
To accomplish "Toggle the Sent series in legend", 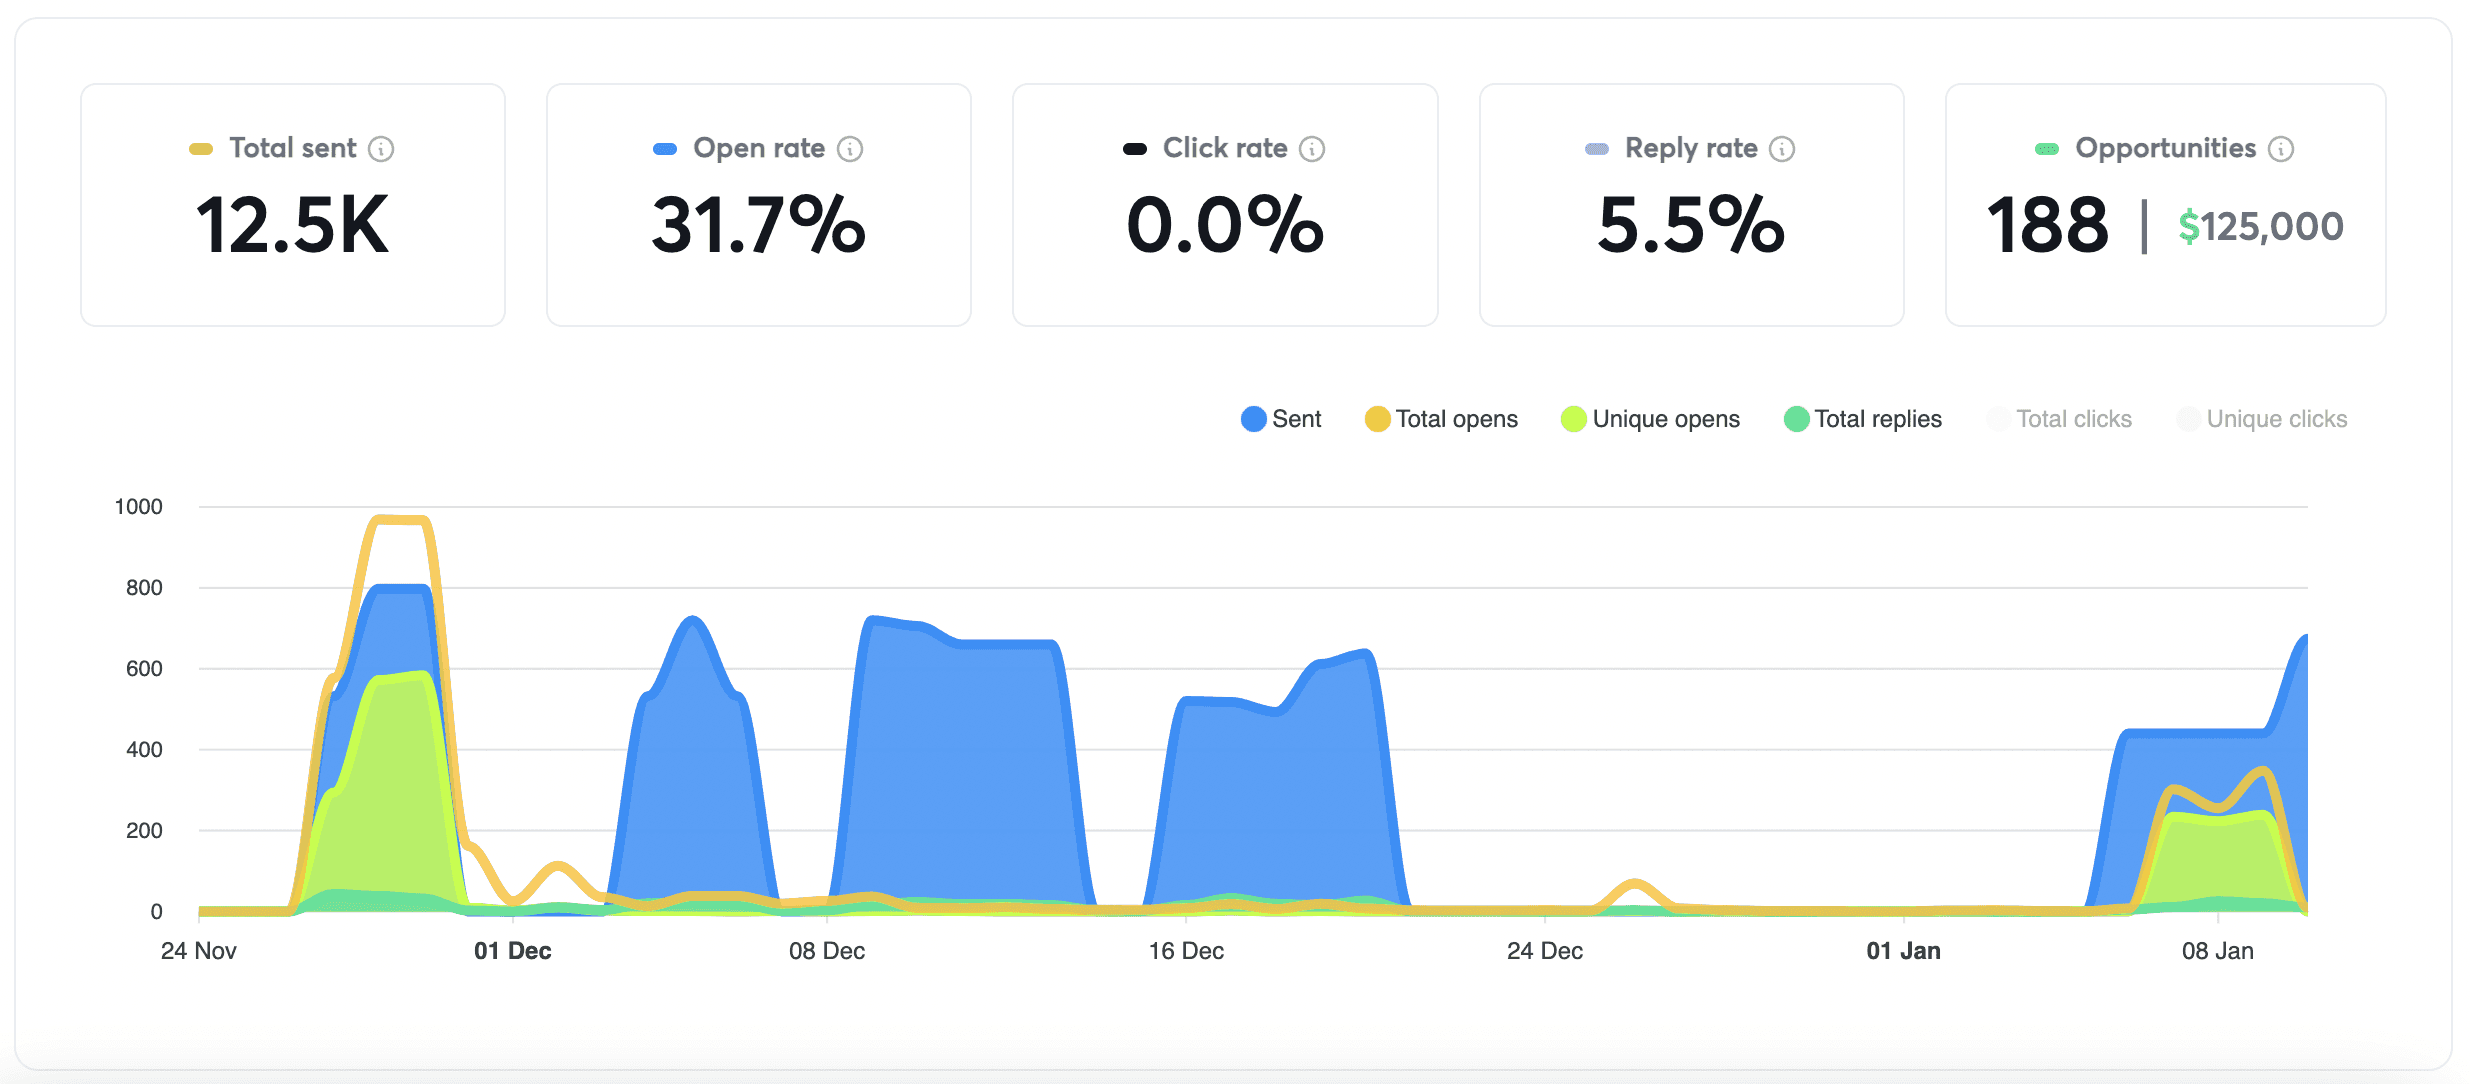I will [x=1296, y=419].
